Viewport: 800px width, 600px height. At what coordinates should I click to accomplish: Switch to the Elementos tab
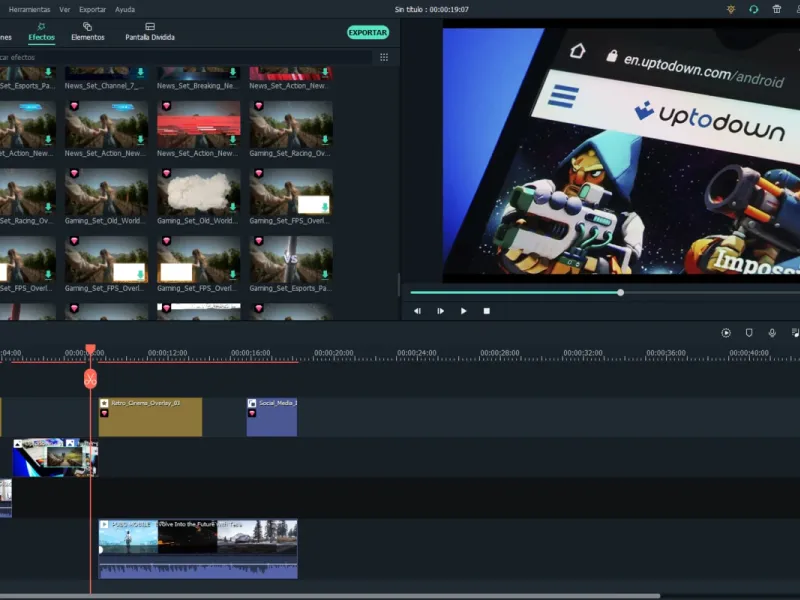pos(88,32)
